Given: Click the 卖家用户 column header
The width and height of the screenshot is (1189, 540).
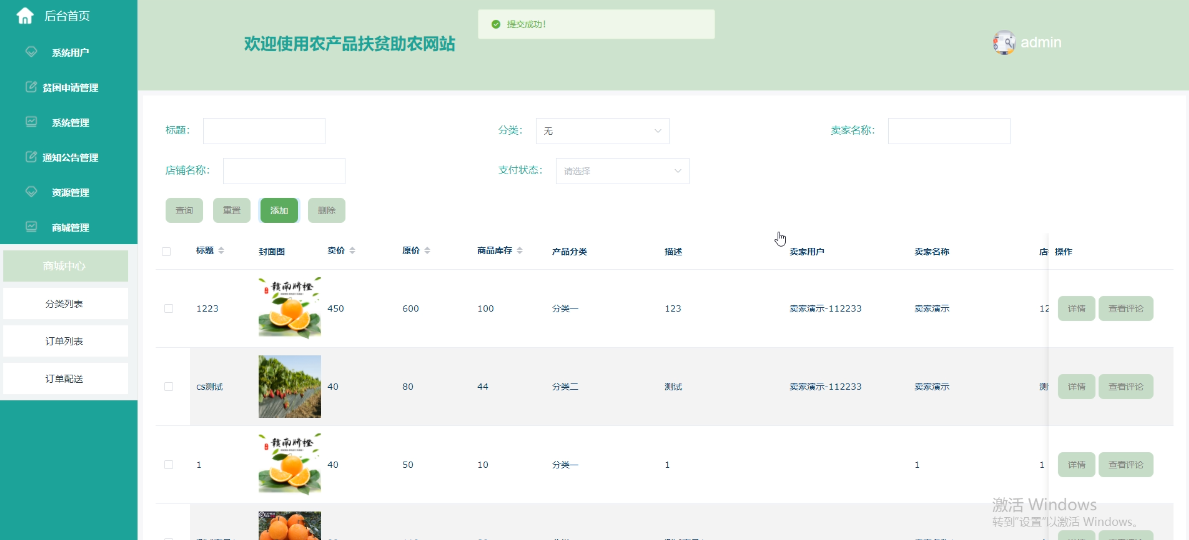Looking at the screenshot, I should (x=807, y=252).
